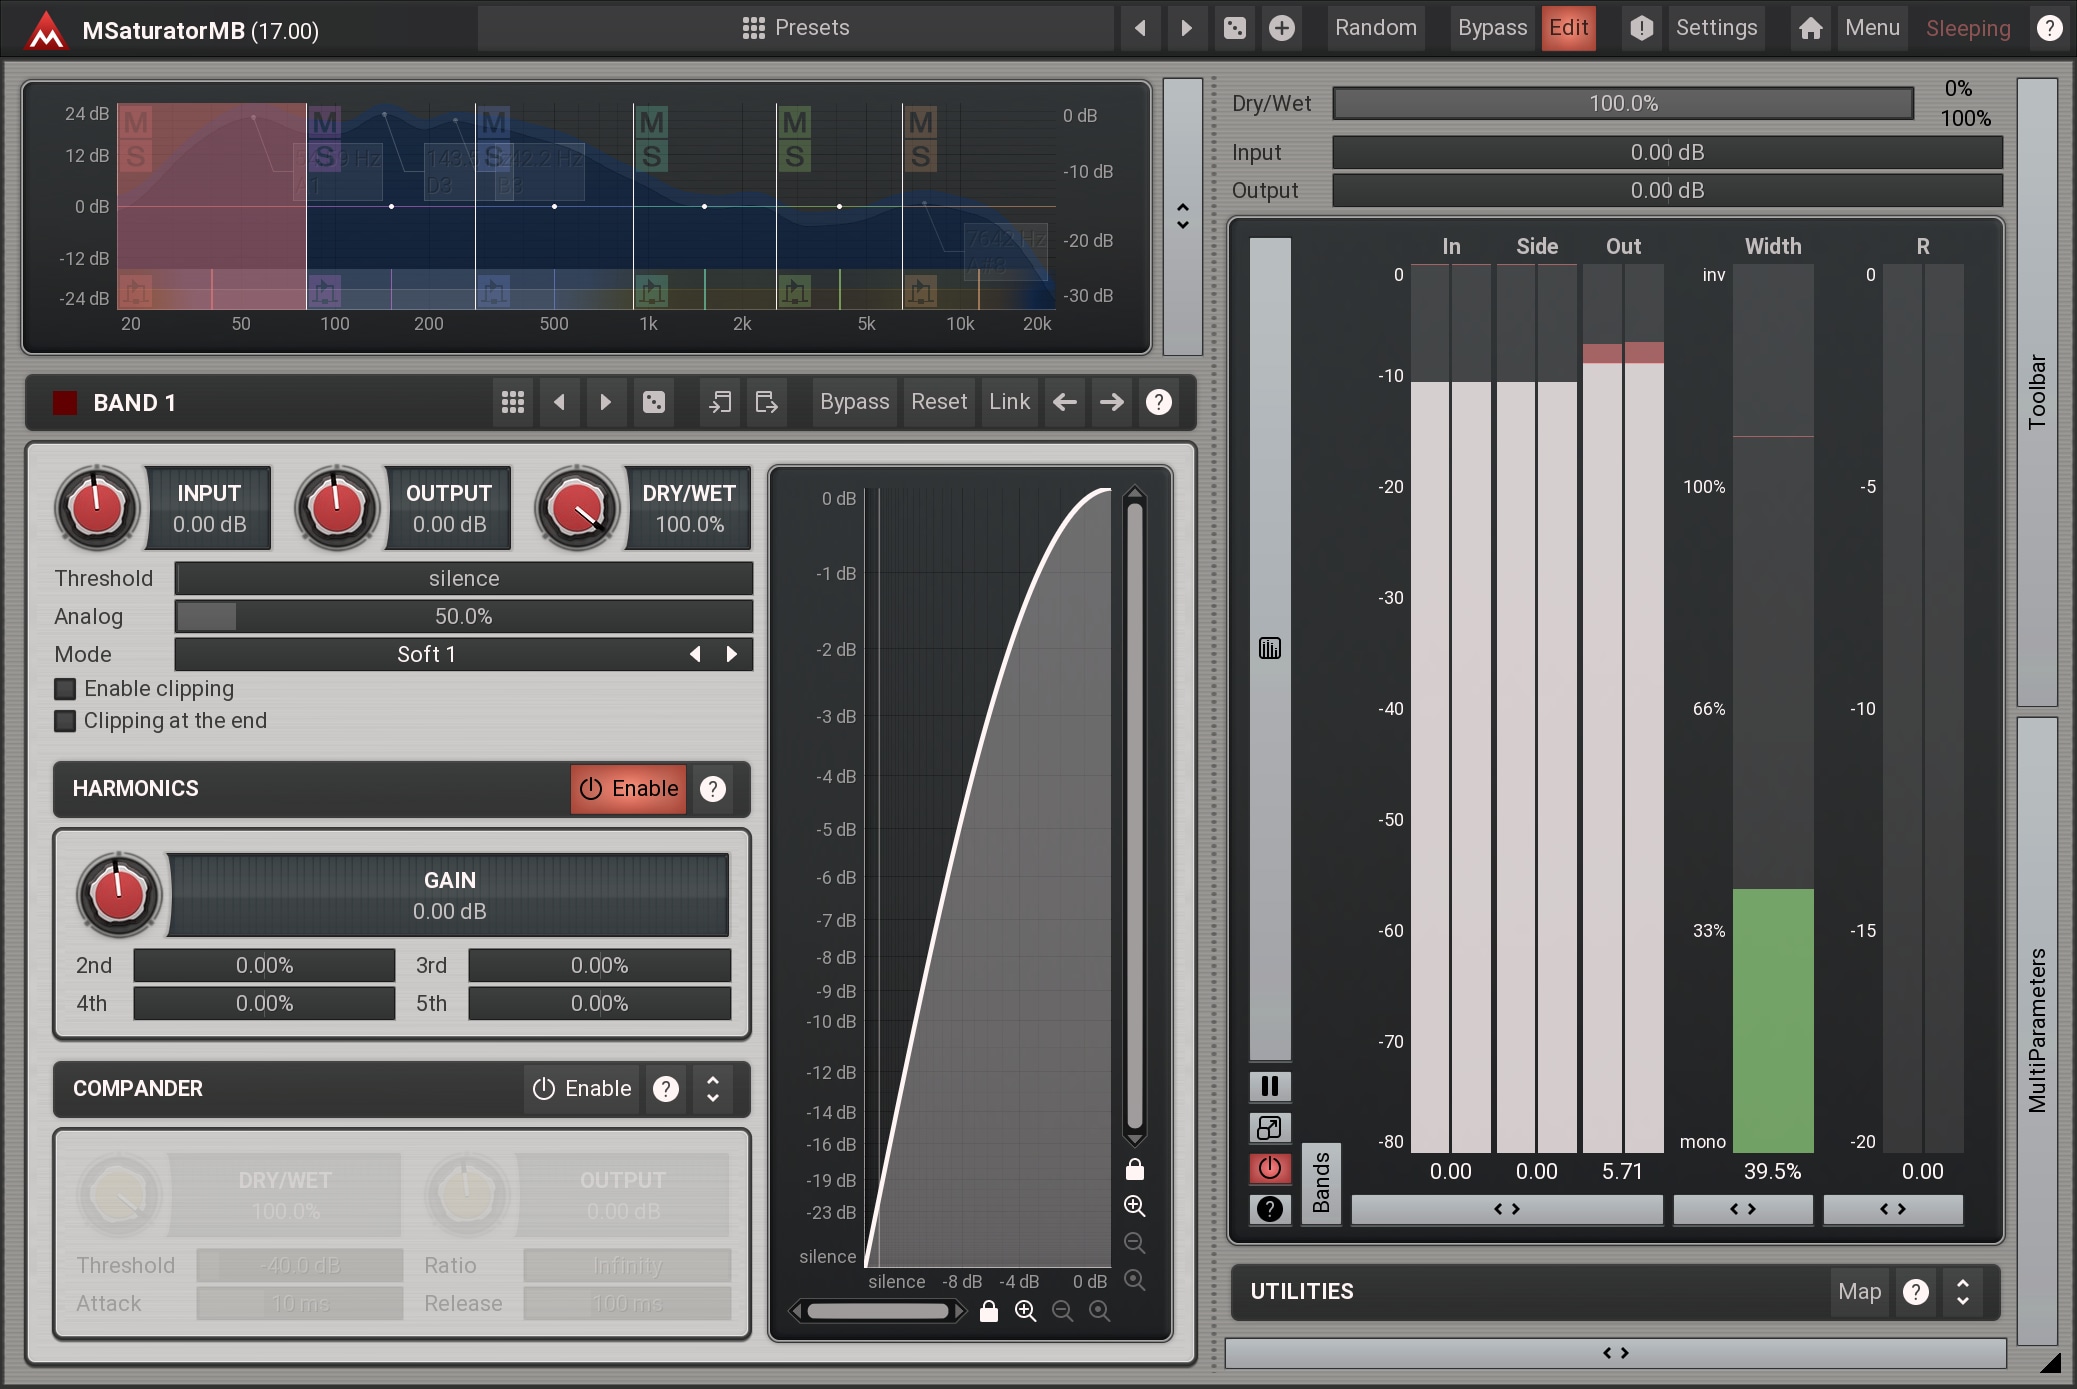
Task: Check the Clipping at the end option
Action: click(x=66, y=721)
